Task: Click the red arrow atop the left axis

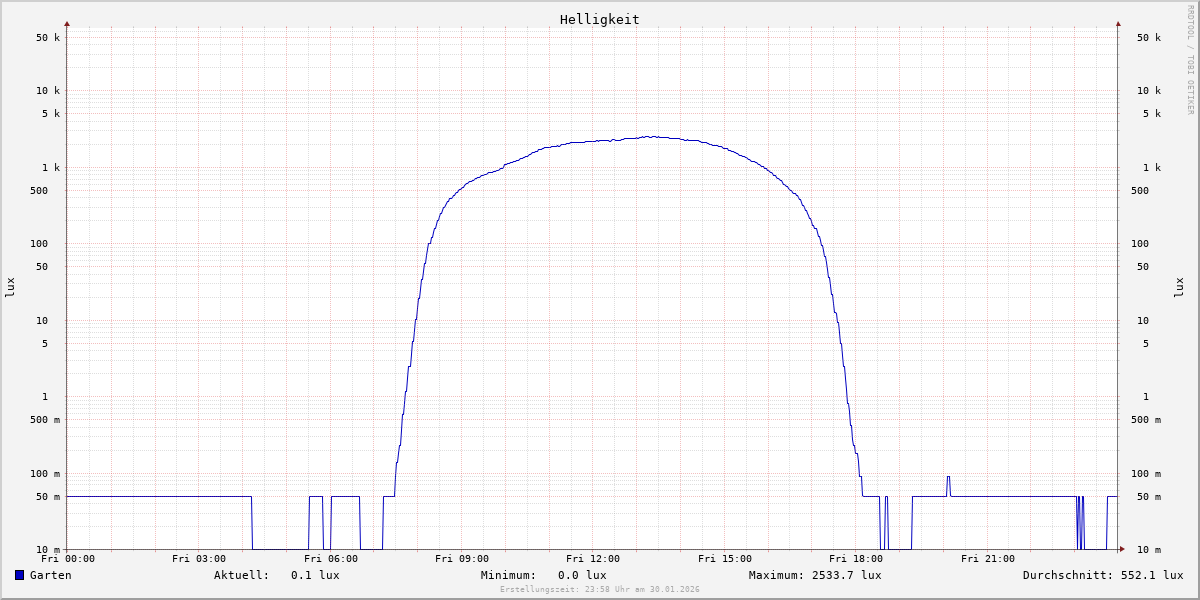Action: [x=67, y=23]
